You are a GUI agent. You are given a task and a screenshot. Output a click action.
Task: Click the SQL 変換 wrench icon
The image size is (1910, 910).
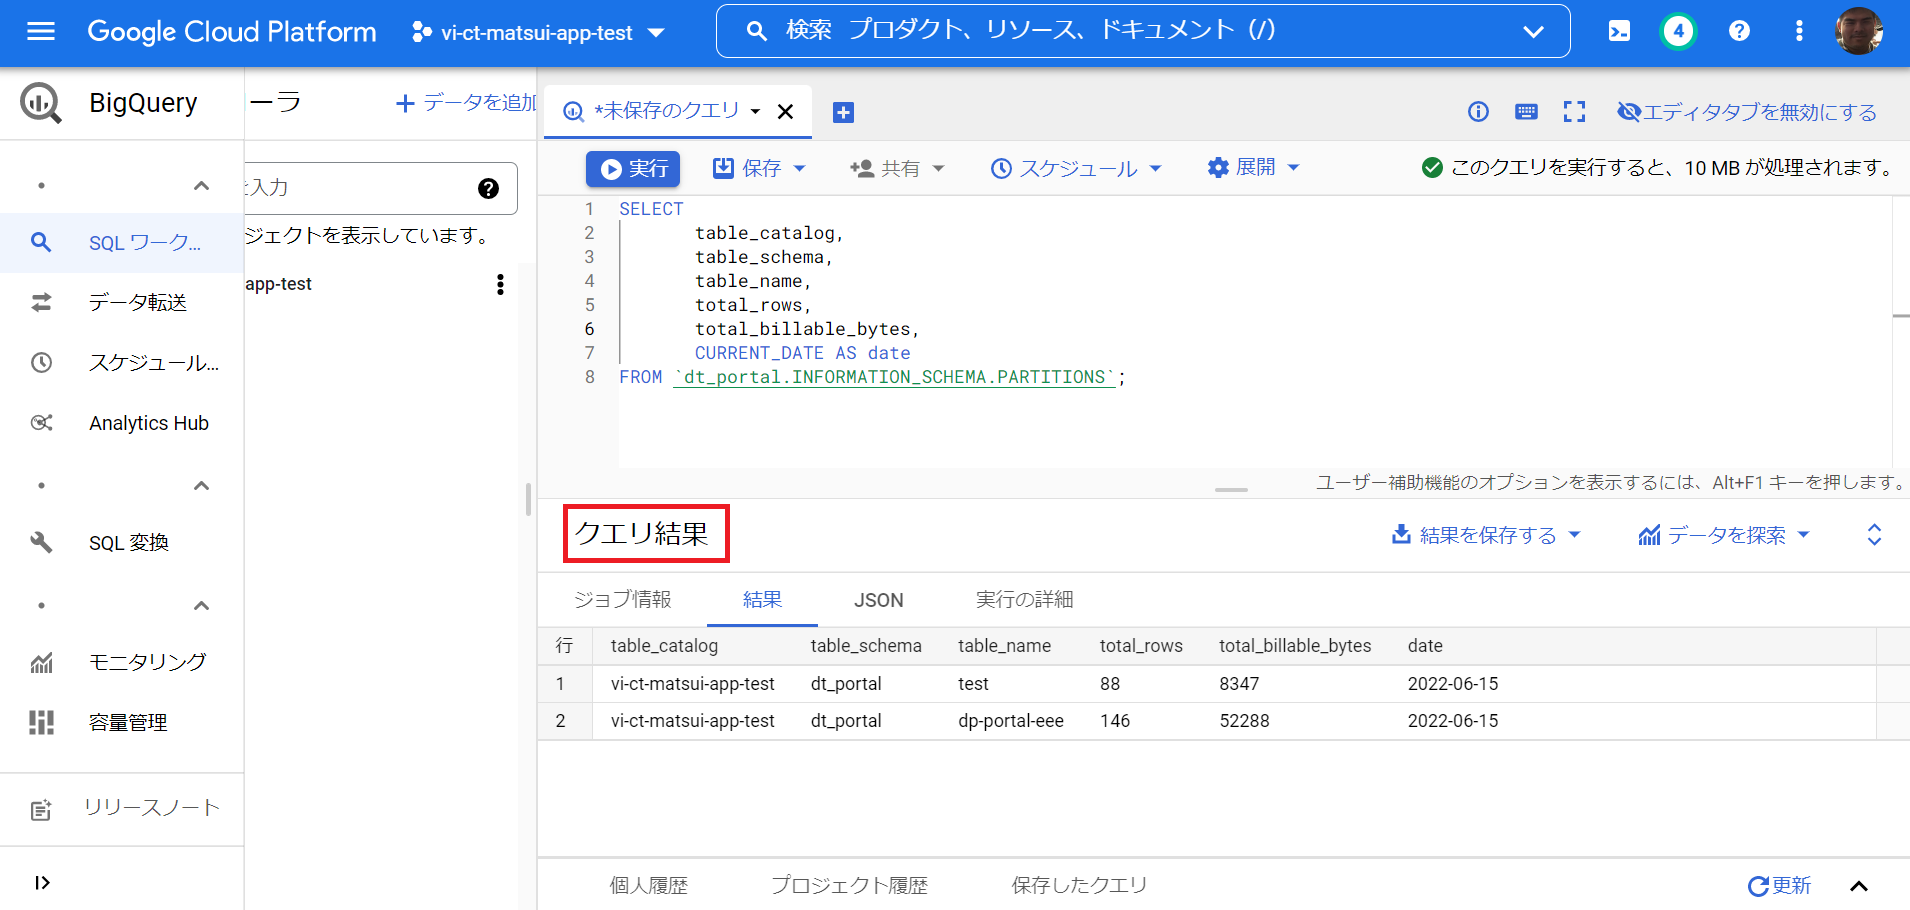41,543
